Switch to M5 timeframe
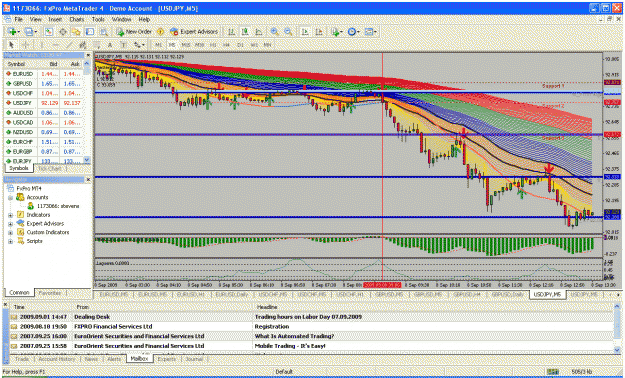 click(172, 45)
